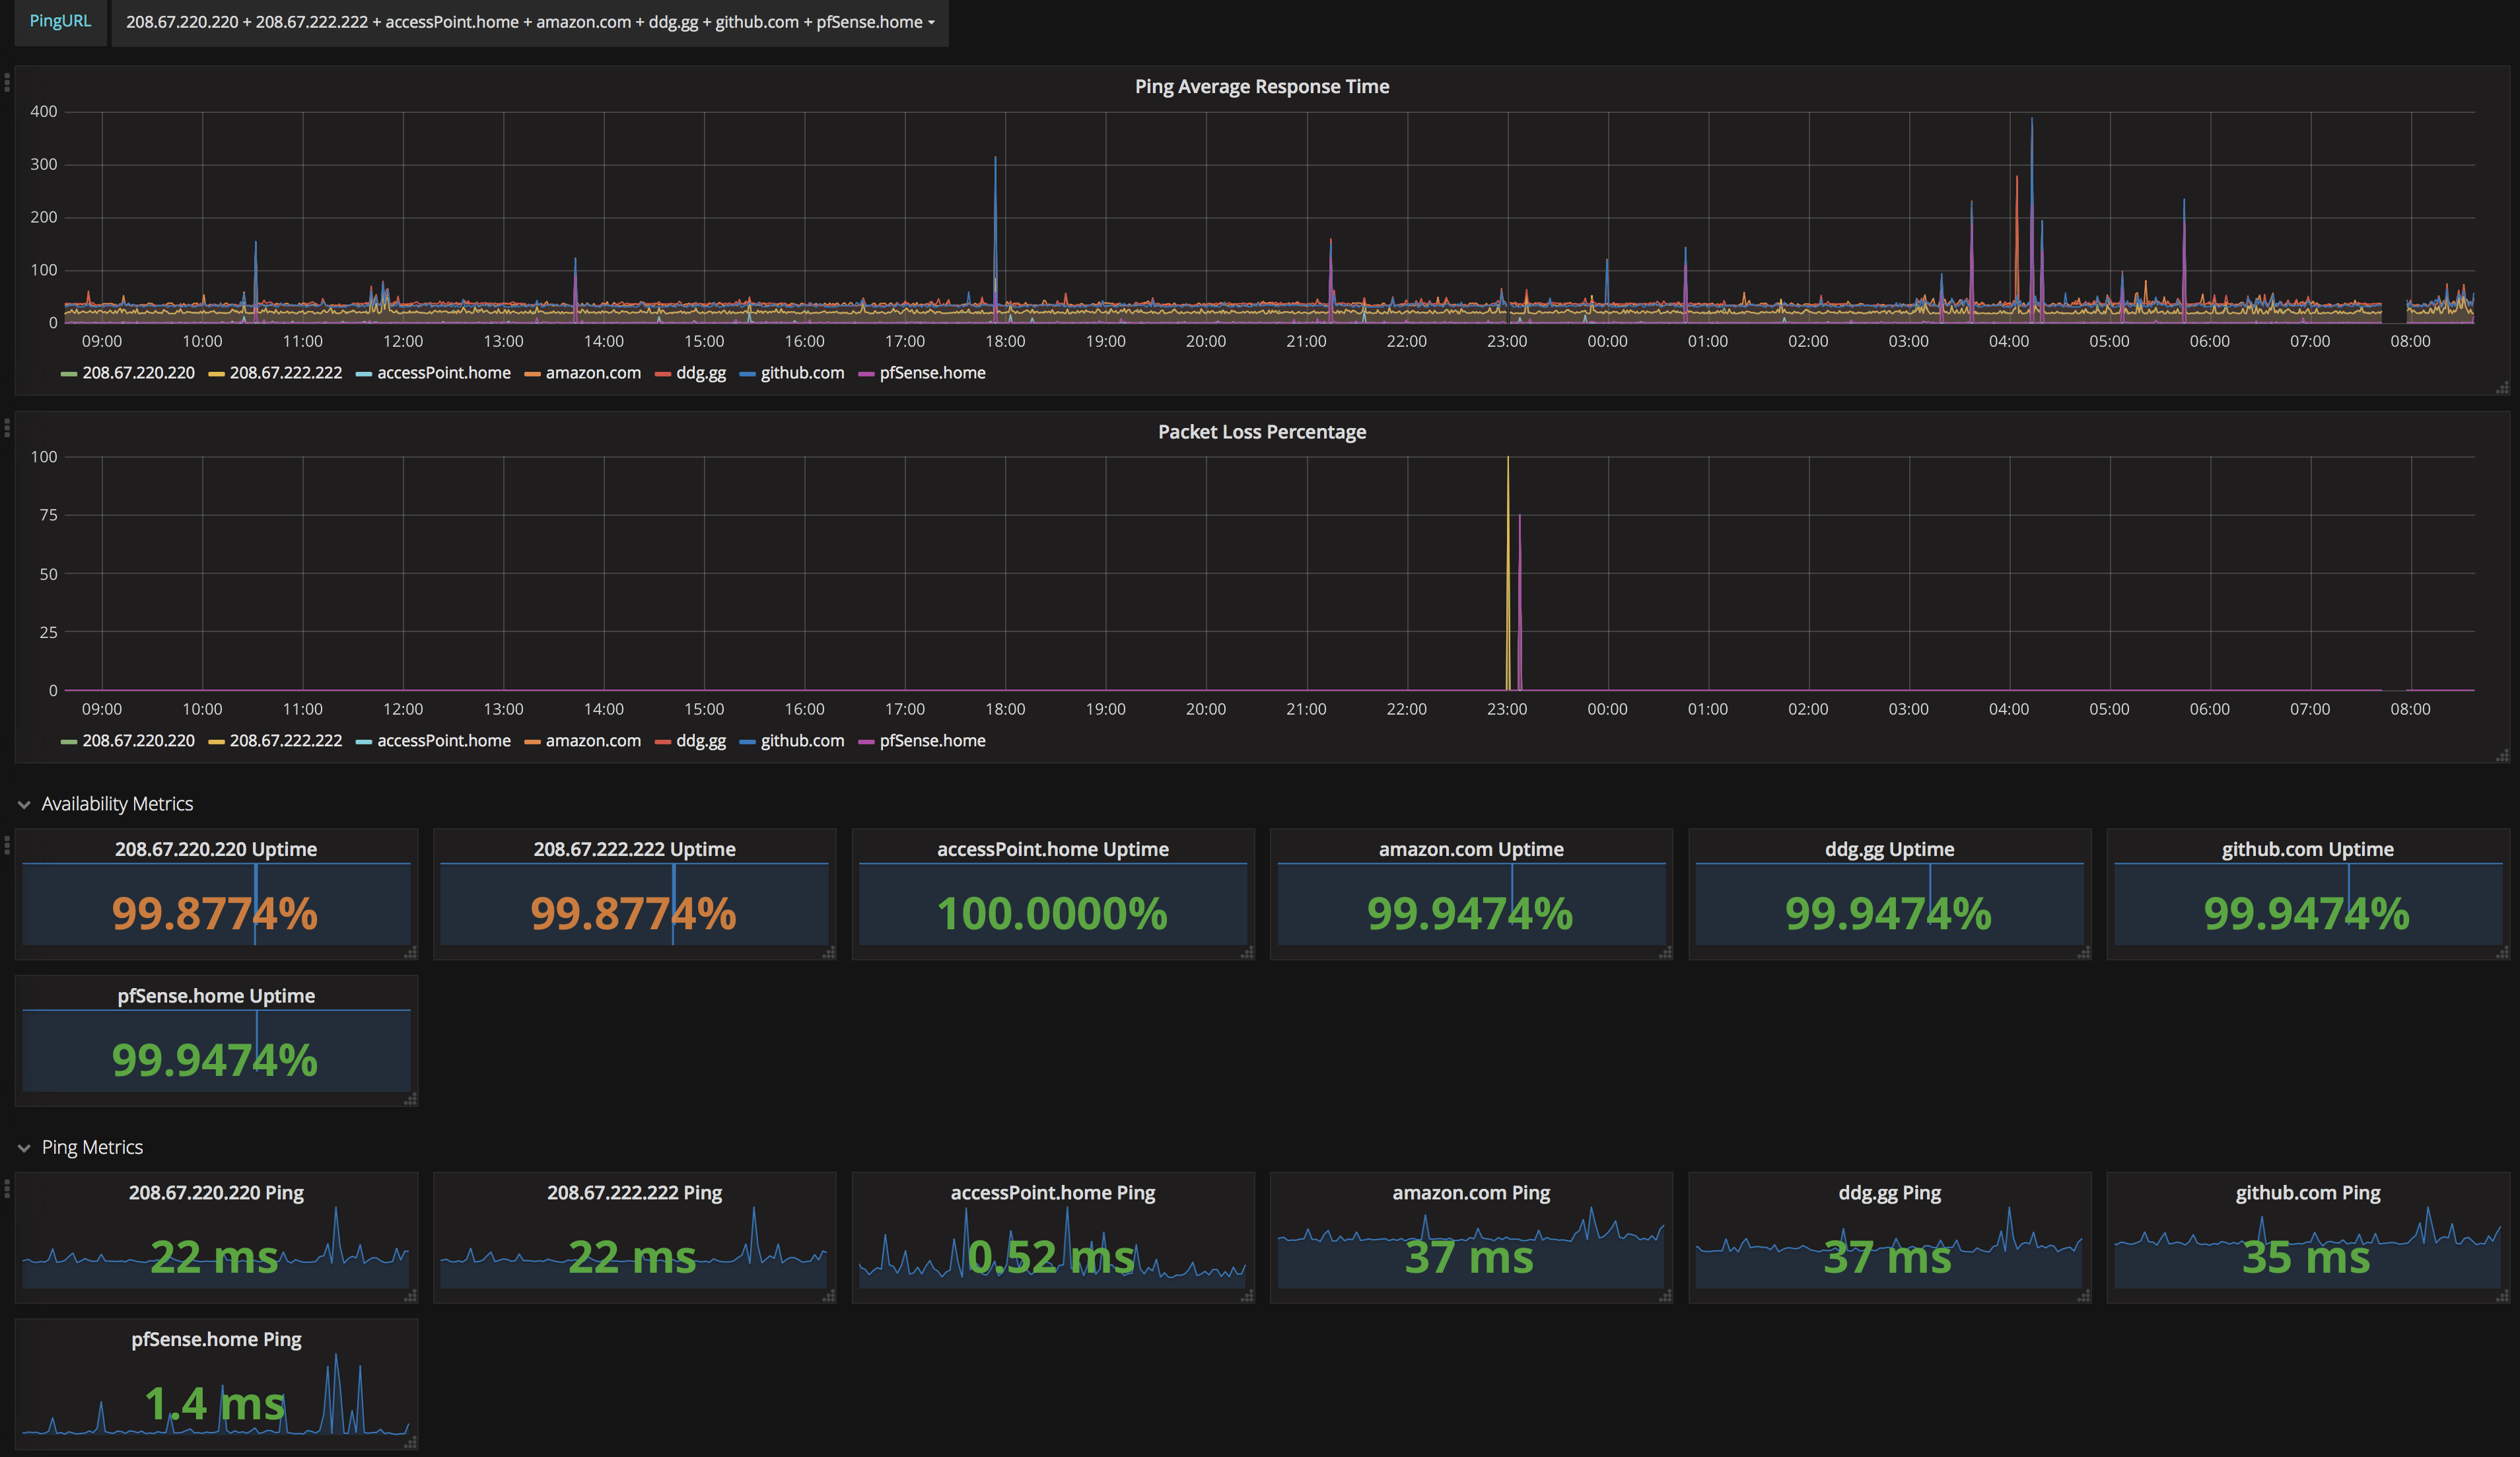Click pfSense.home Ping panel resize corner

[x=410, y=1442]
